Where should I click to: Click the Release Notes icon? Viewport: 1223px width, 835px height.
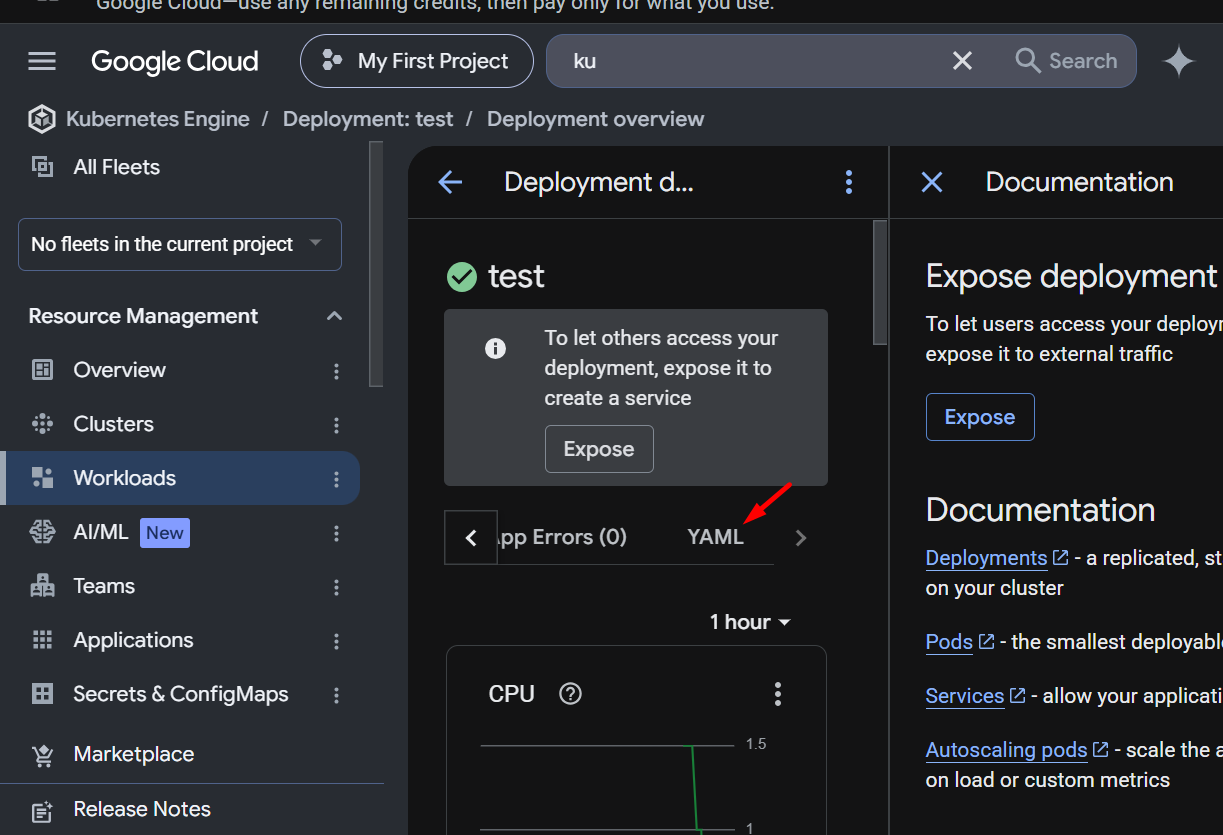click(x=42, y=810)
